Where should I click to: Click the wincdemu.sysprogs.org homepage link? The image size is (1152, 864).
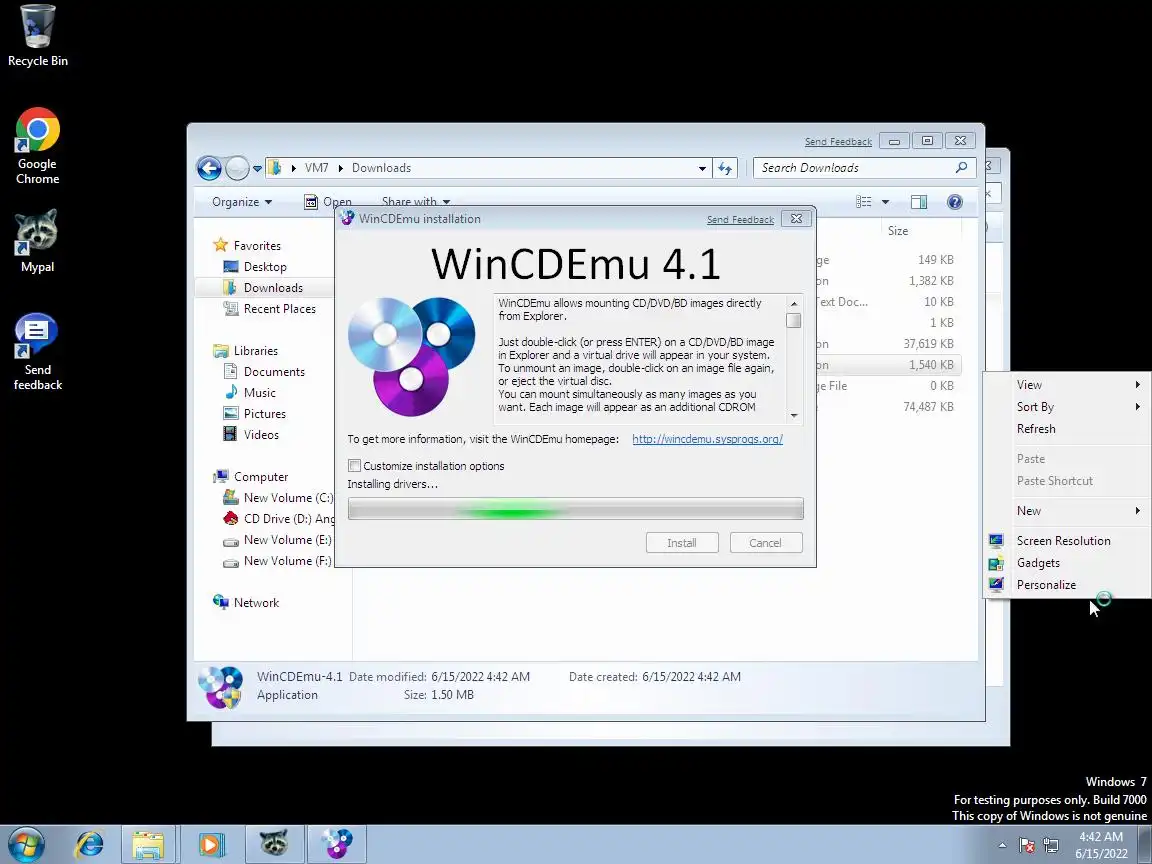(x=708, y=439)
